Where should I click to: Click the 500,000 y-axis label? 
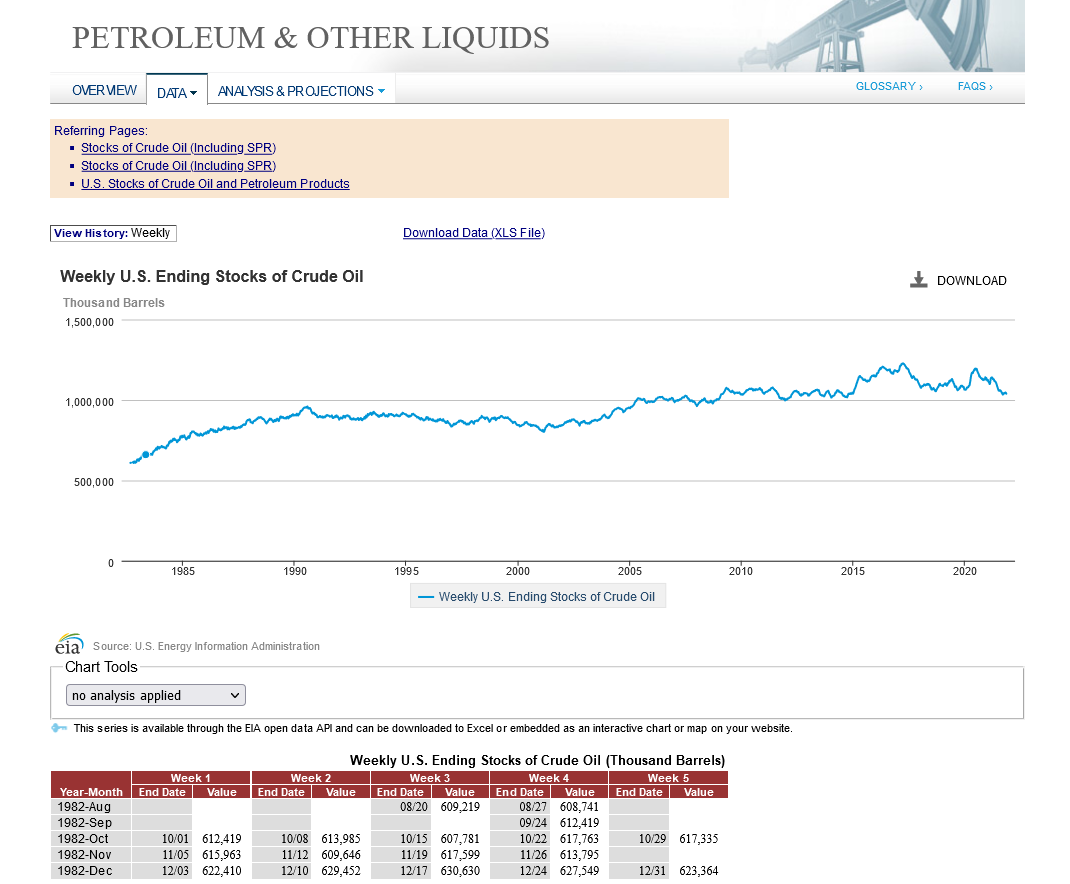94,482
